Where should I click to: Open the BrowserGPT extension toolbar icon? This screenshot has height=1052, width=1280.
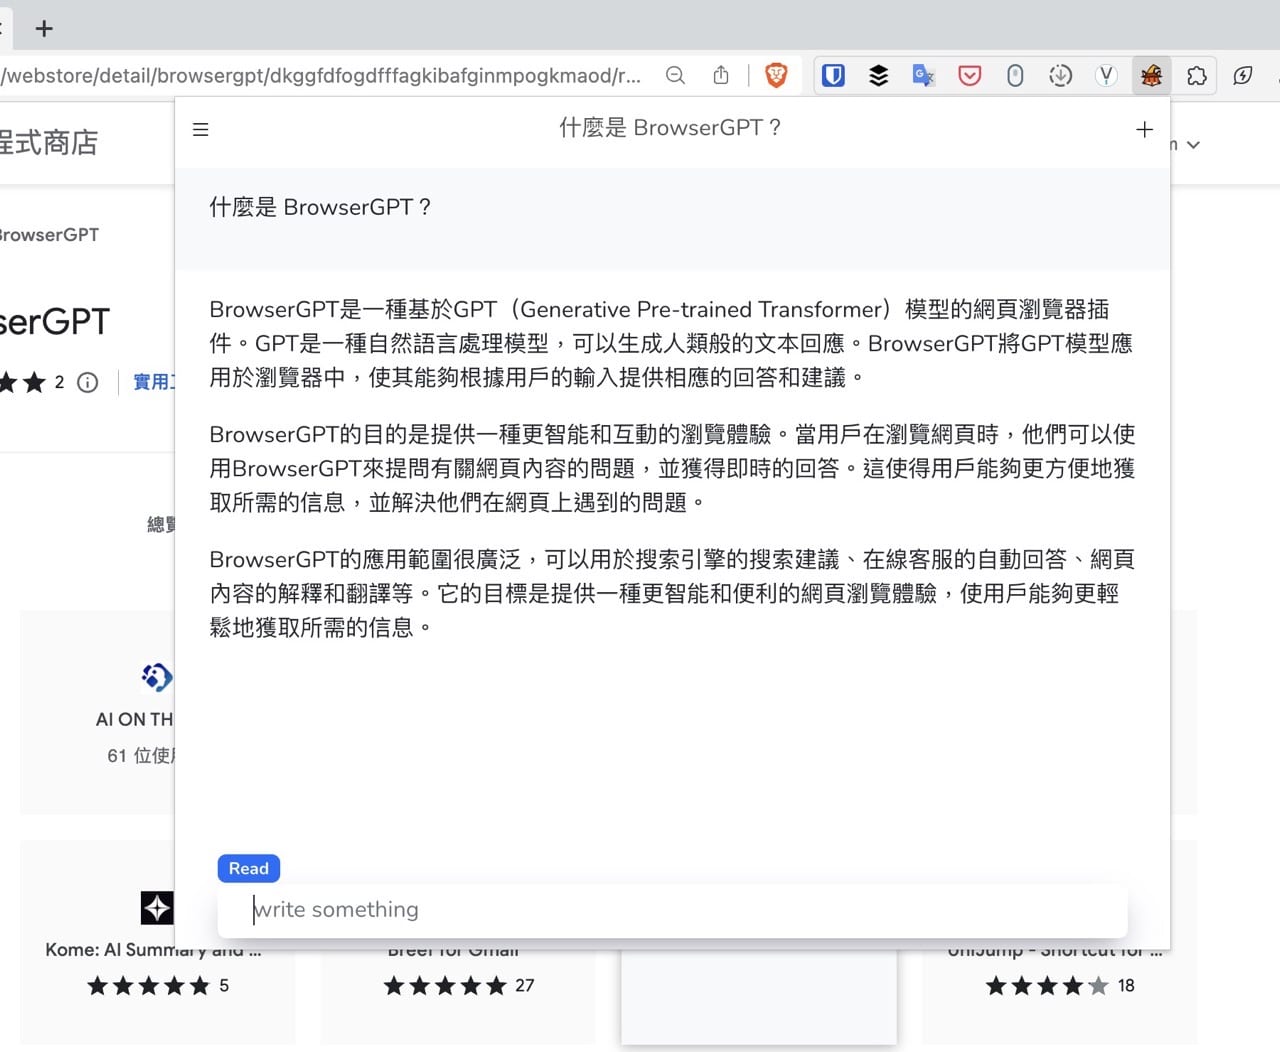[1151, 75]
